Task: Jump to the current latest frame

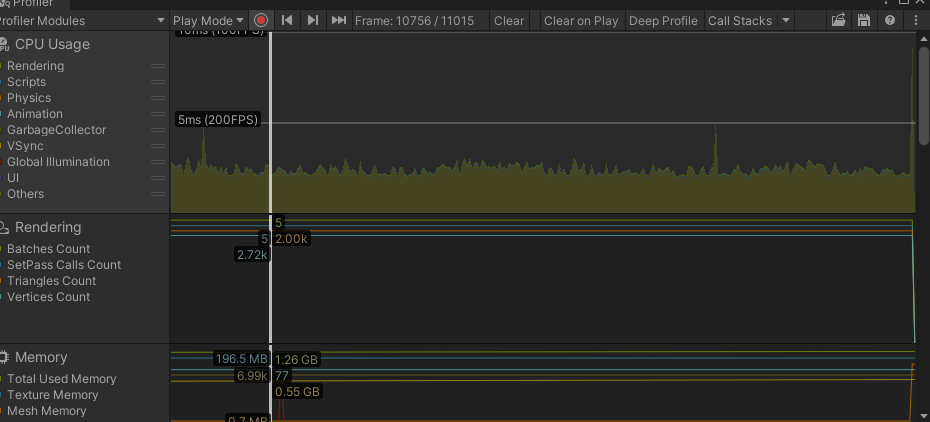Action: point(339,20)
